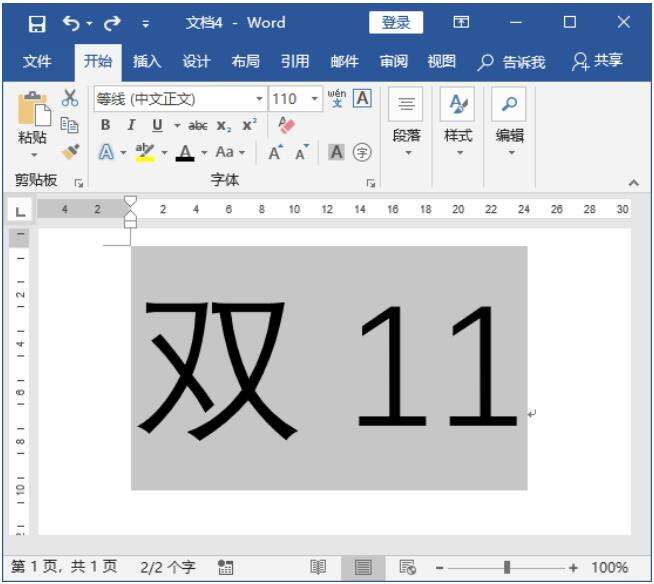
Task: Switch to the 邮件 tab
Action: tap(345, 62)
